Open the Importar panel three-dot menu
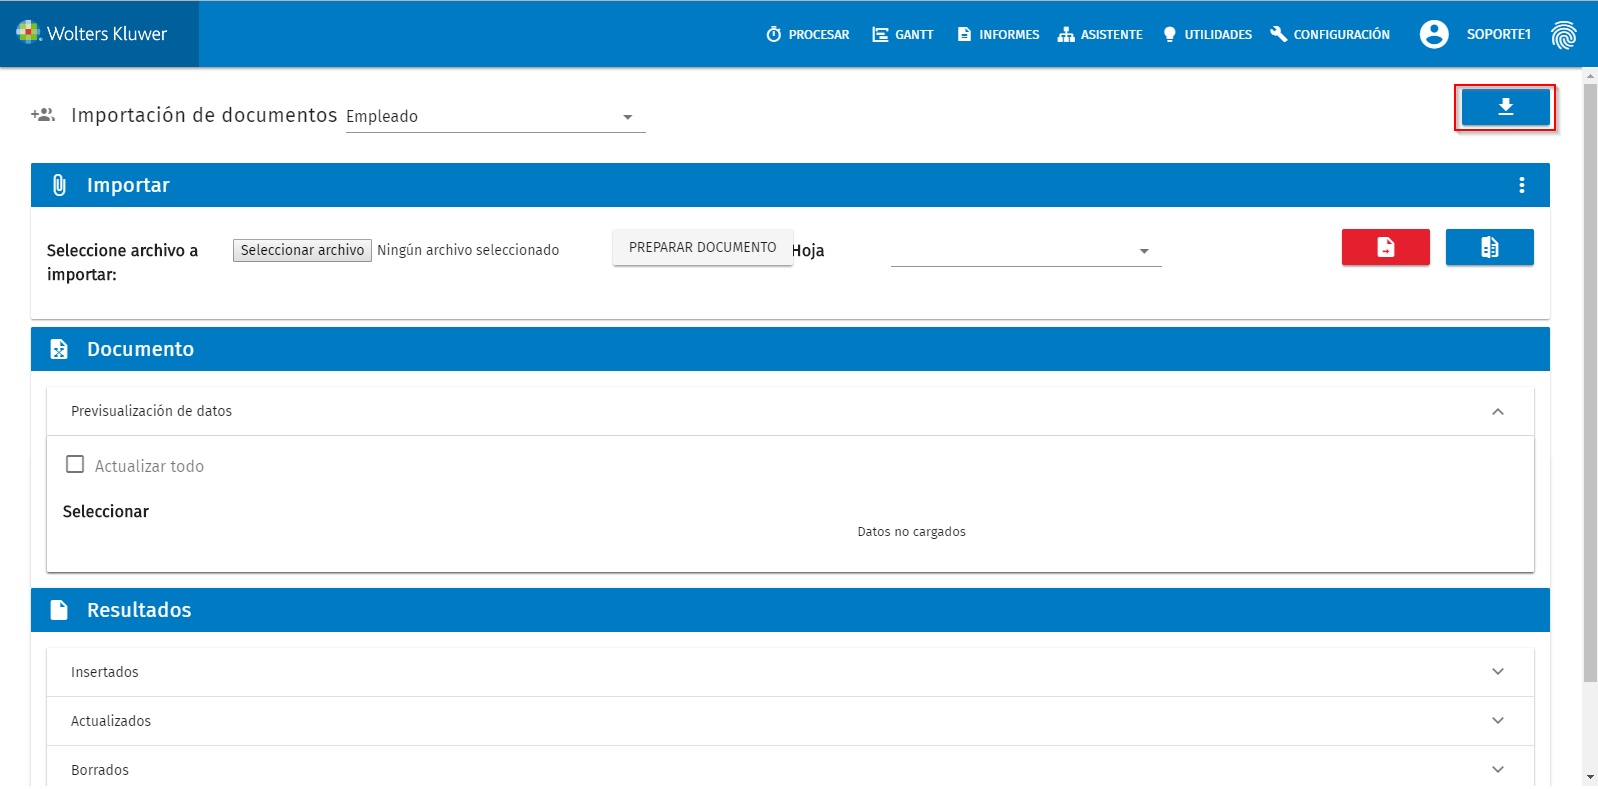This screenshot has width=1598, height=789. [x=1521, y=185]
